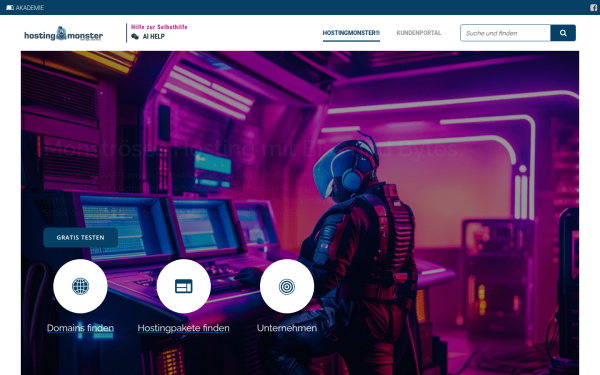
Task: Select the HOSTINGMONSTER® menu item
Action: pos(351,33)
